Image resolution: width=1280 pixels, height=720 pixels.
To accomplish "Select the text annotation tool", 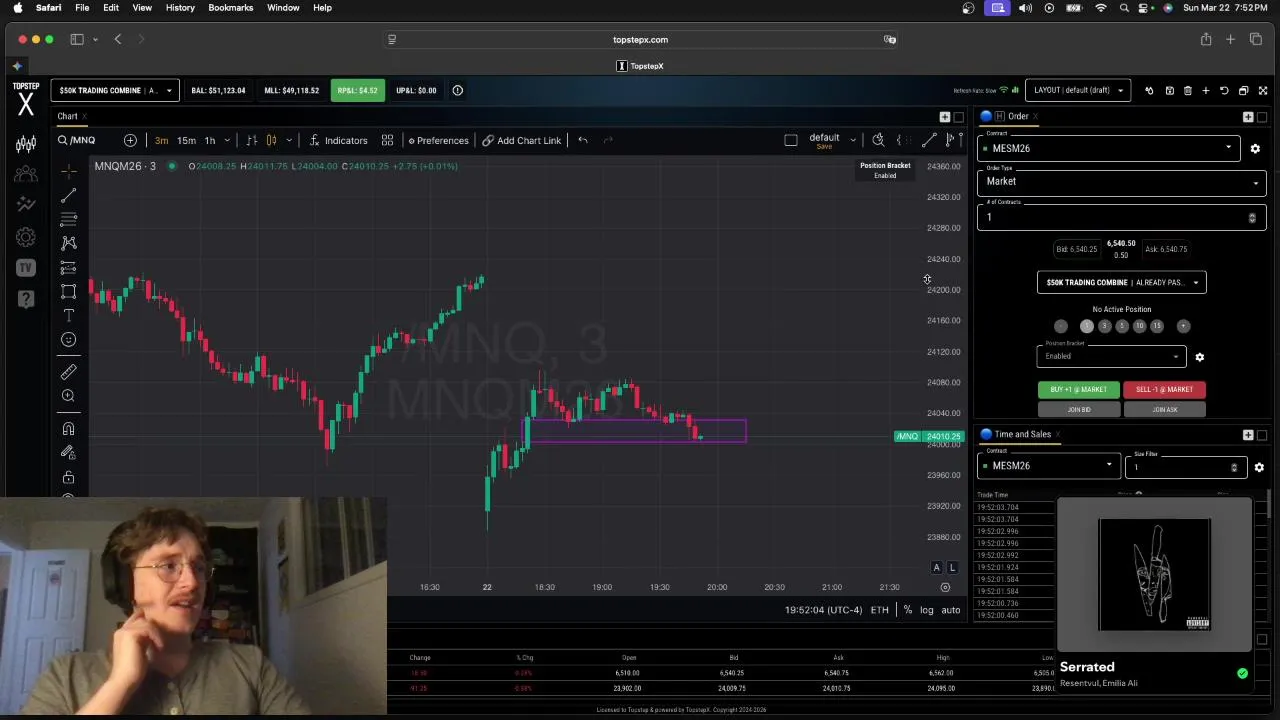I will [x=68, y=315].
